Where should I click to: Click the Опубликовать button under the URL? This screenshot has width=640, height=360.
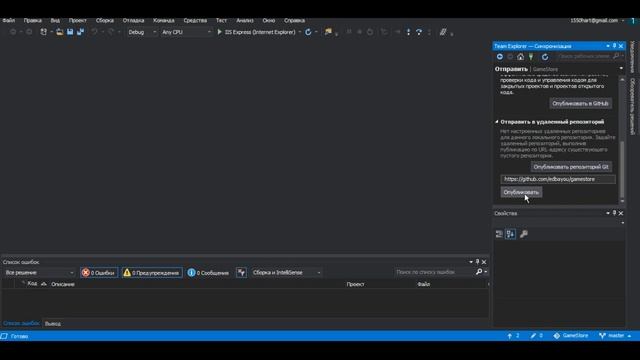point(521,192)
